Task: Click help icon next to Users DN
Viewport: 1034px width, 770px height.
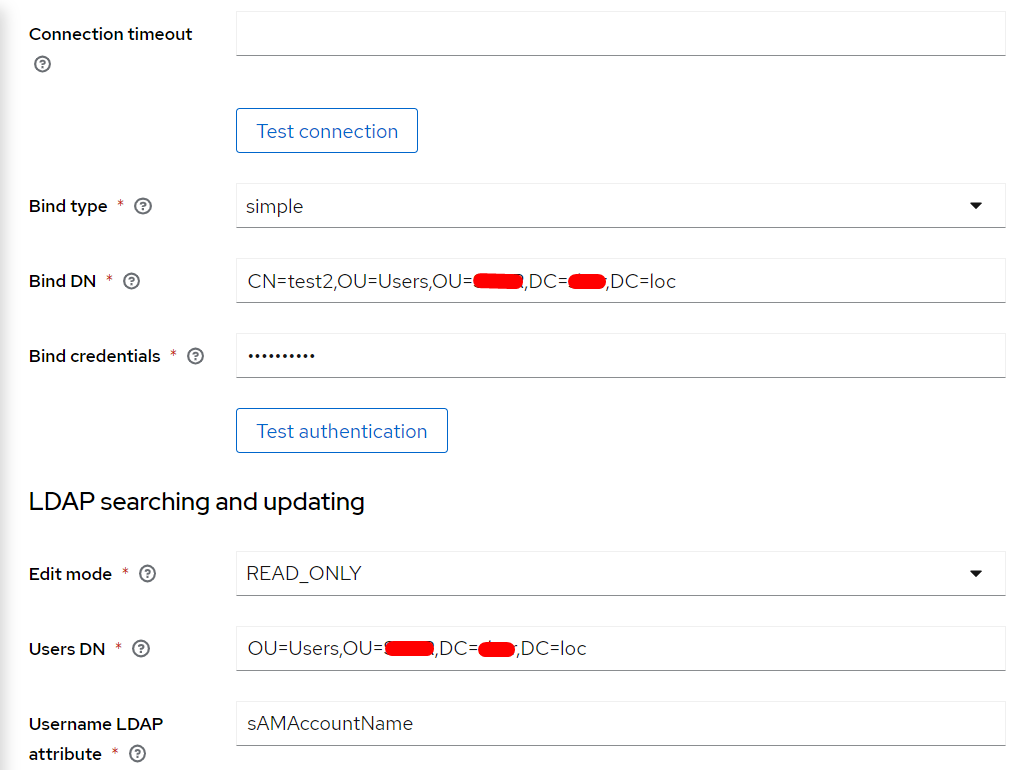Action: coord(141,649)
